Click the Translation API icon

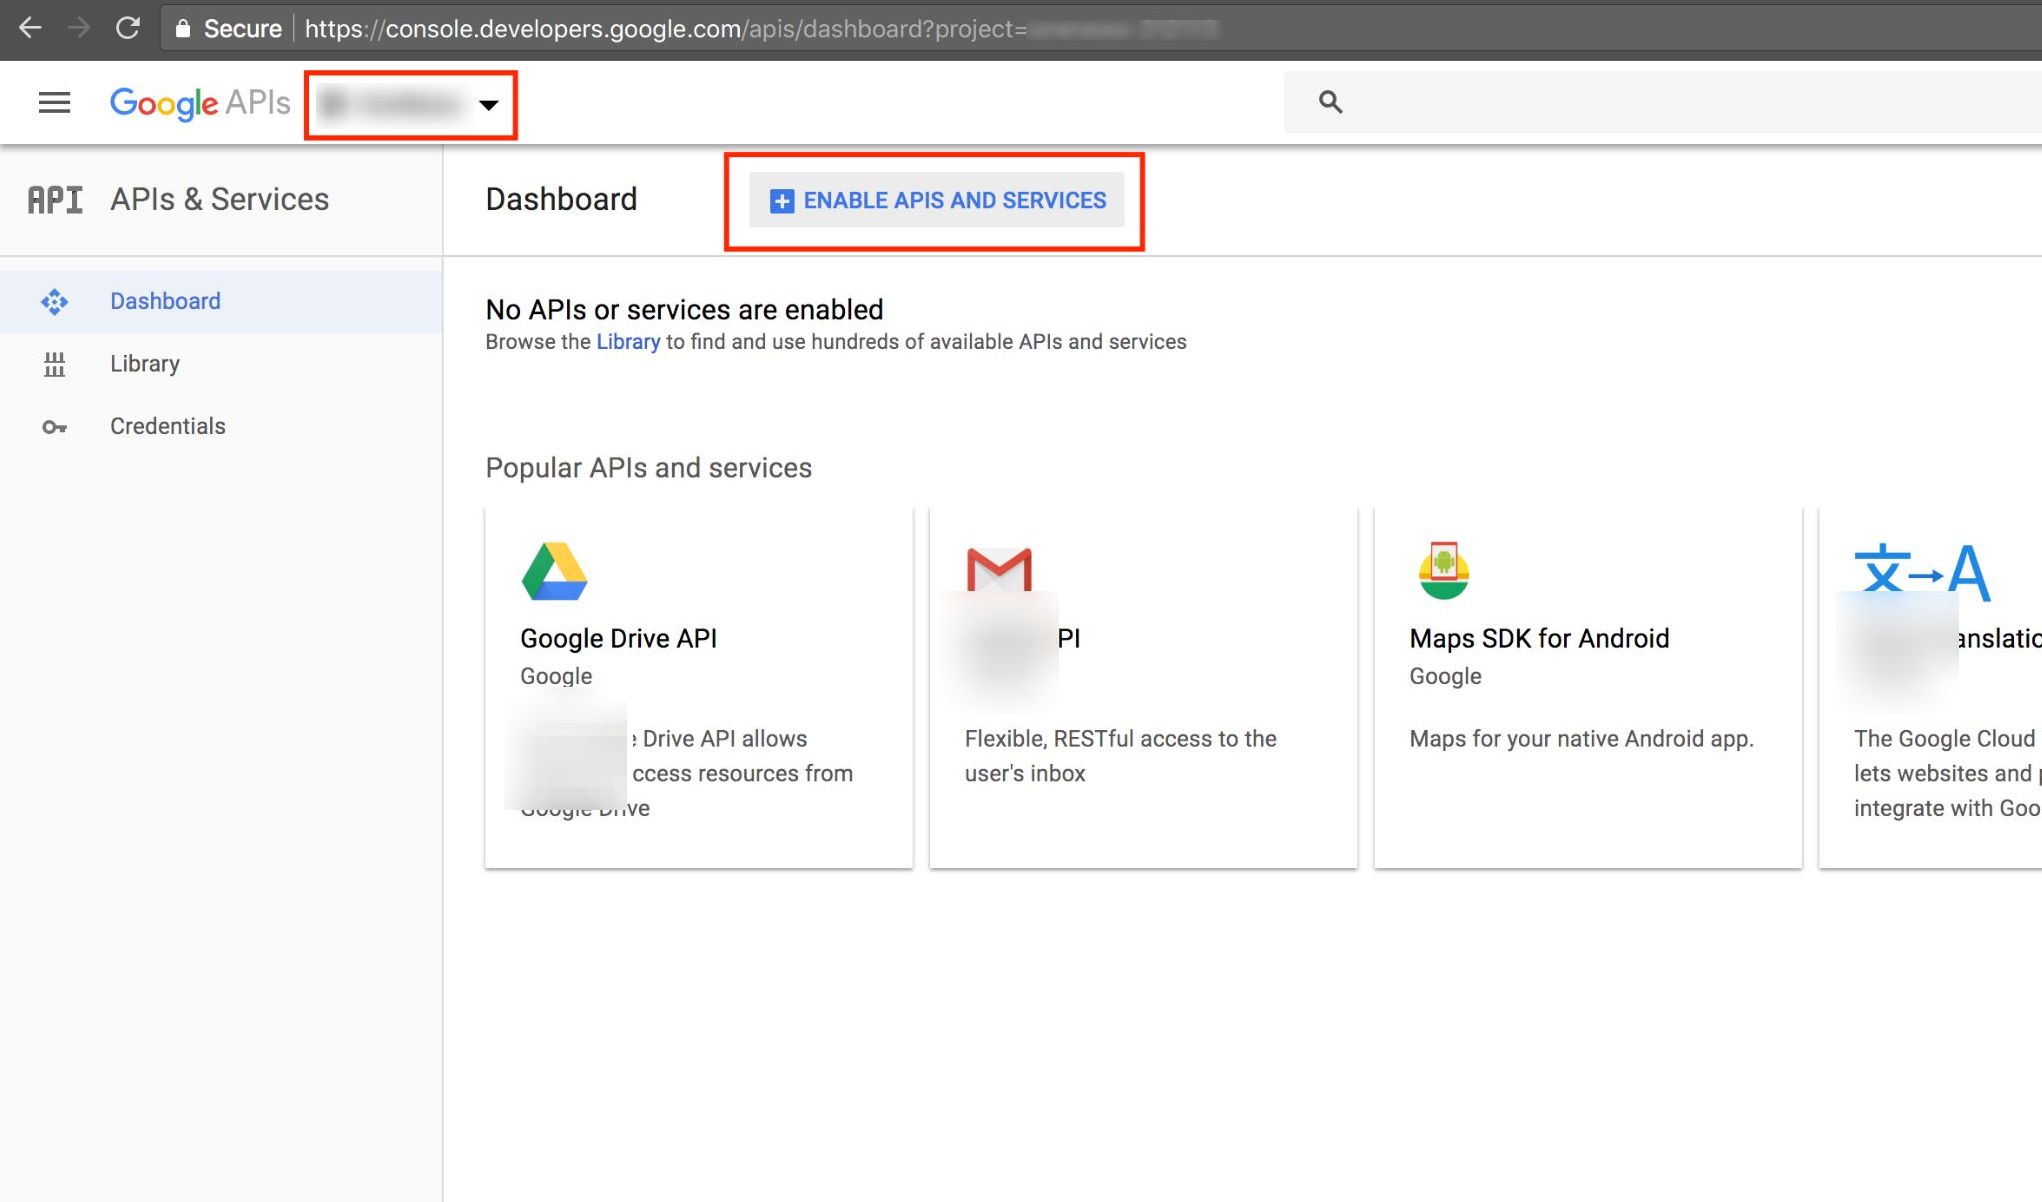[1921, 571]
